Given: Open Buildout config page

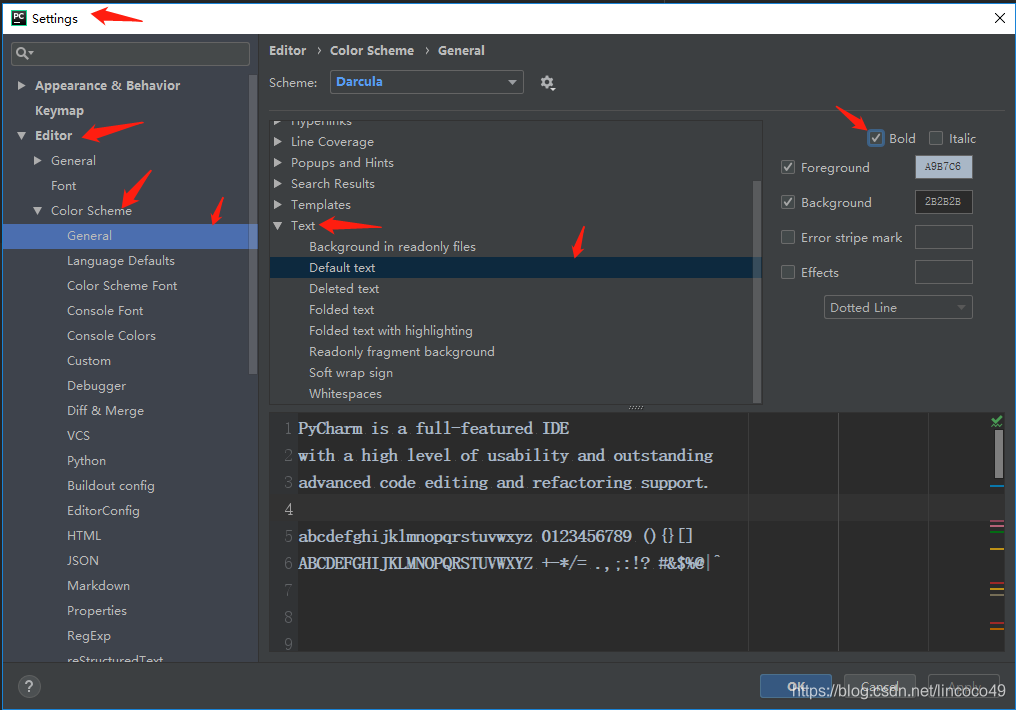Looking at the screenshot, I should 111,486.
